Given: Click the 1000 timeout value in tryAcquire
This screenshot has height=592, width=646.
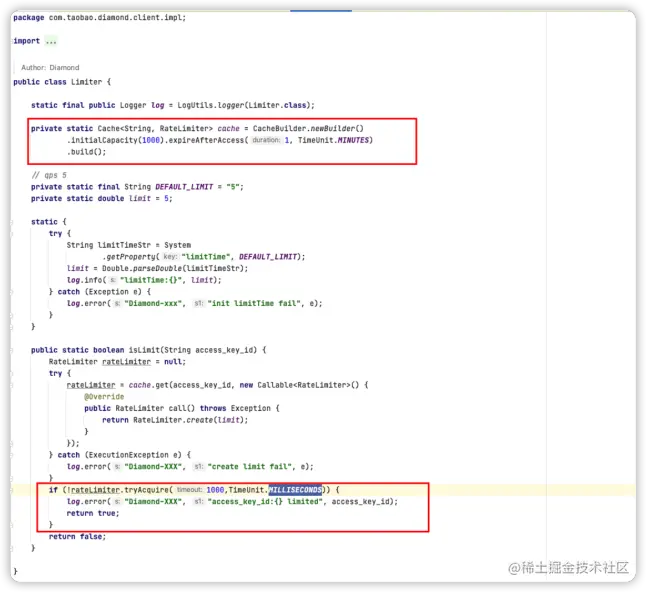Looking at the screenshot, I should pyautogui.click(x=215, y=490).
